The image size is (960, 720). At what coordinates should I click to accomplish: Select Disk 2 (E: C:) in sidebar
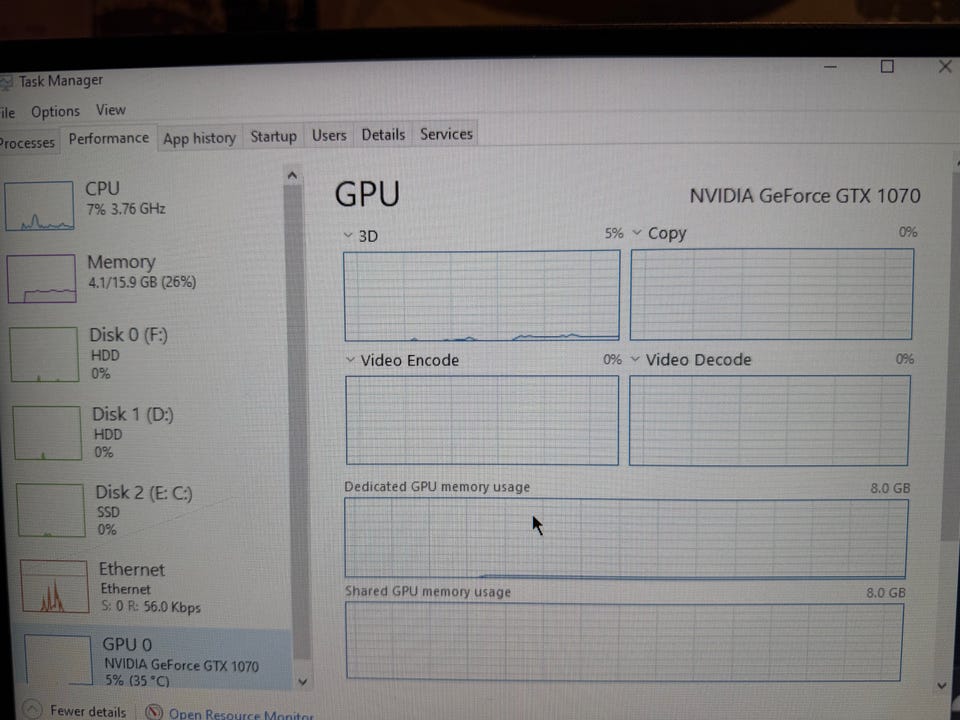153,509
